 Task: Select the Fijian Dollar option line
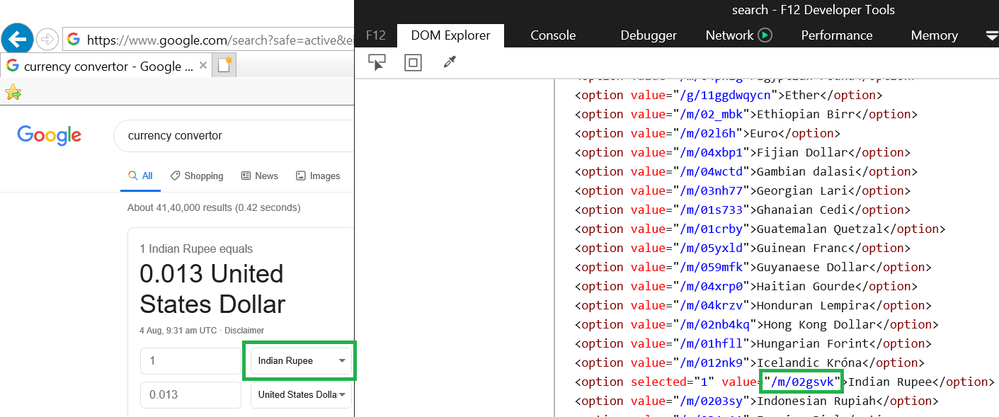[742, 153]
